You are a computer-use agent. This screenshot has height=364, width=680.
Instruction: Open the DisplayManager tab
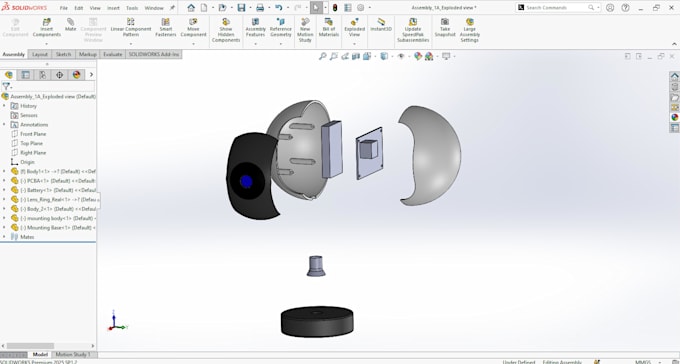tap(76, 75)
